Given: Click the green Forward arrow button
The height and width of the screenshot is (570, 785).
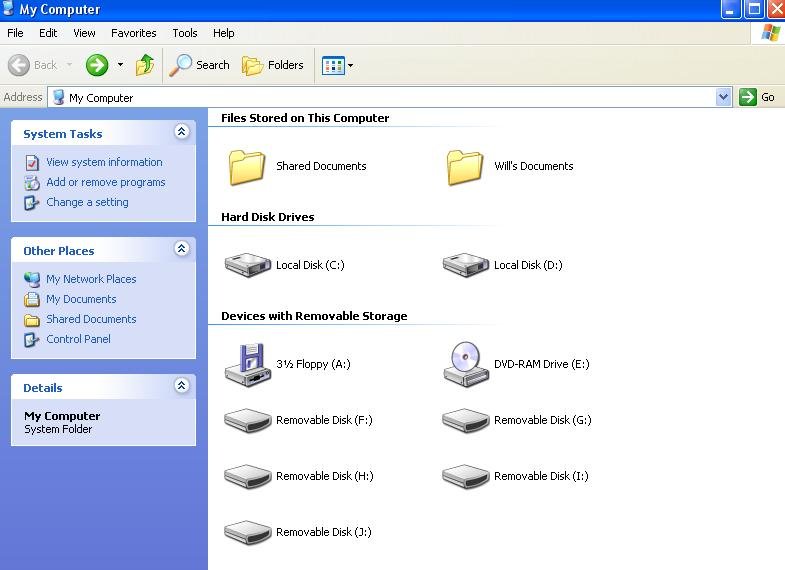Looking at the screenshot, I should [x=97, y=65].
